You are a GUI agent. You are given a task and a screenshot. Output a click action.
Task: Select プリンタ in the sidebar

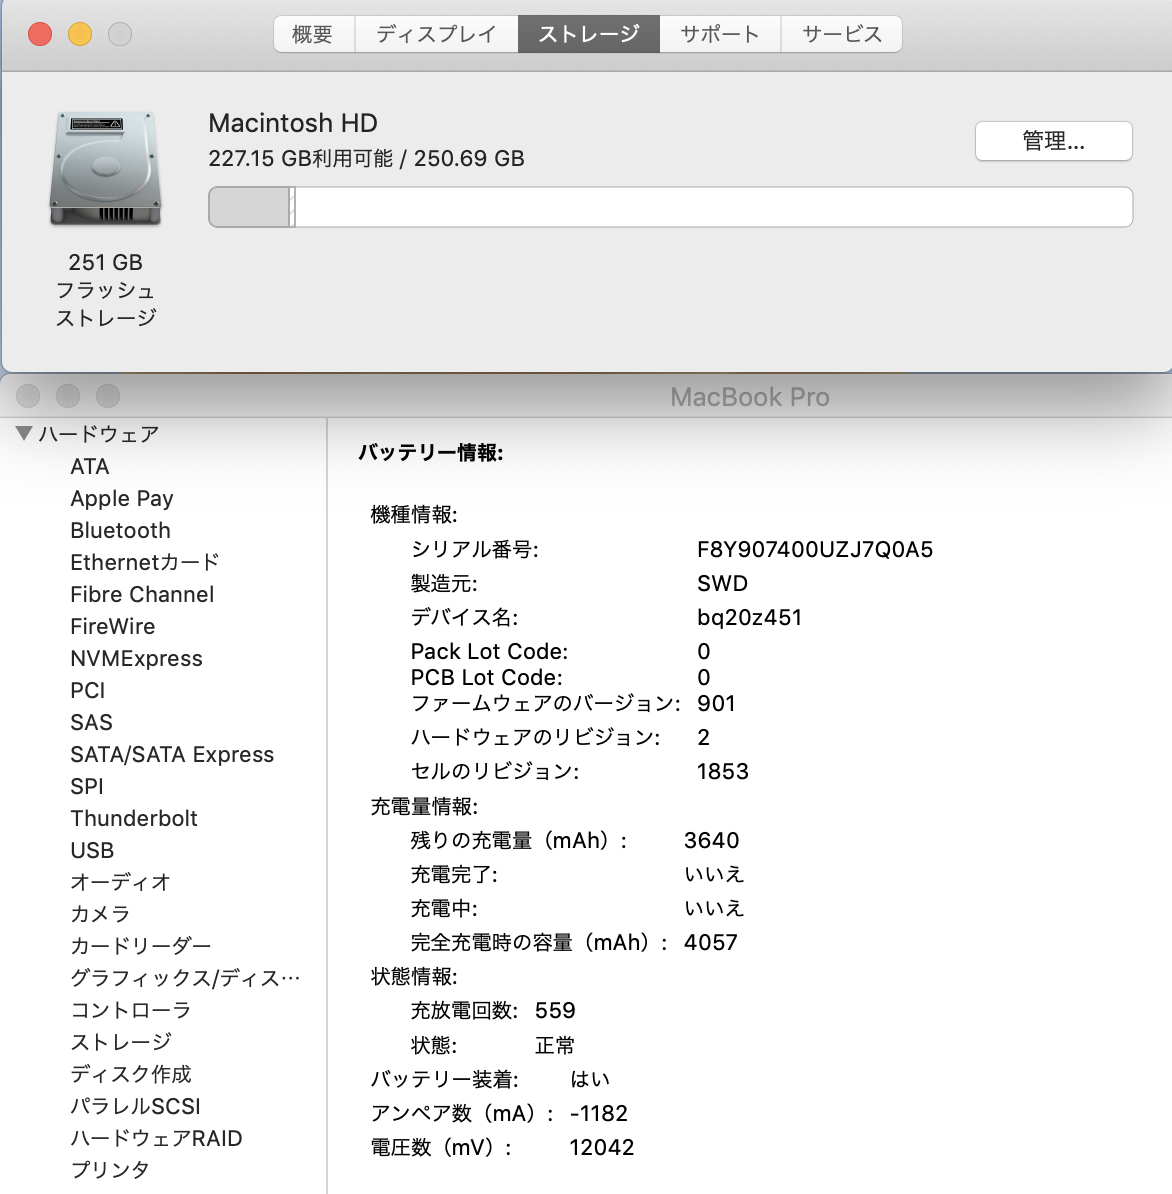pyautogui.click(x=110, y=1170)
